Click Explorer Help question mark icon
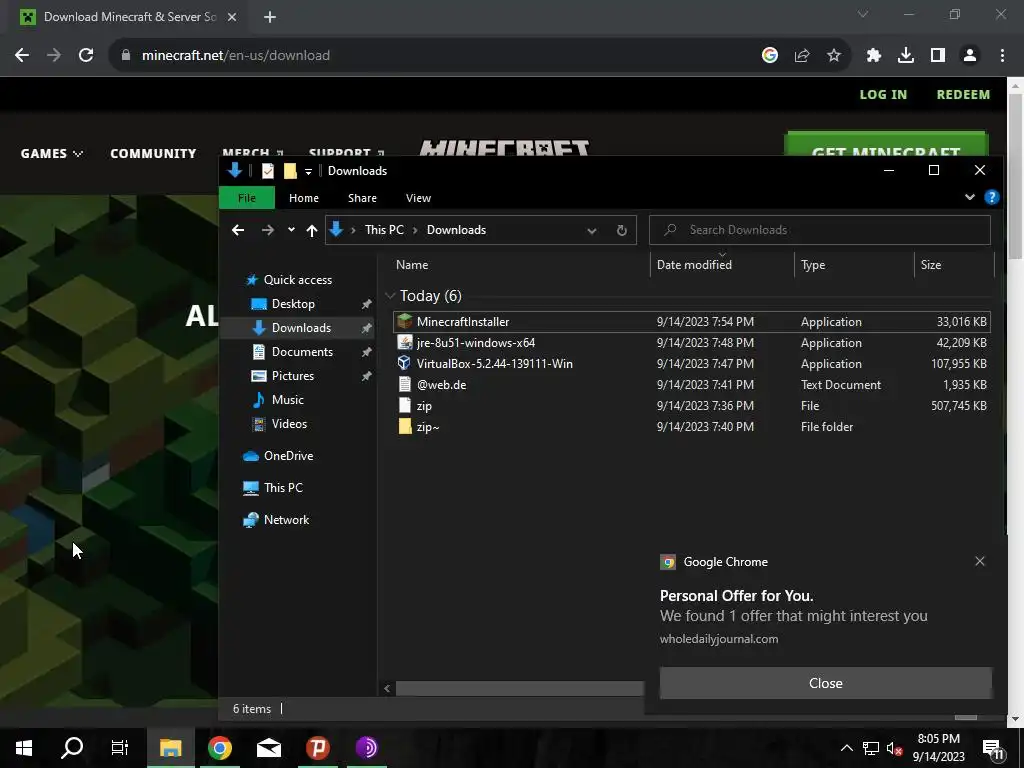This screenshot has height=768, width=1024. [991, 197]
